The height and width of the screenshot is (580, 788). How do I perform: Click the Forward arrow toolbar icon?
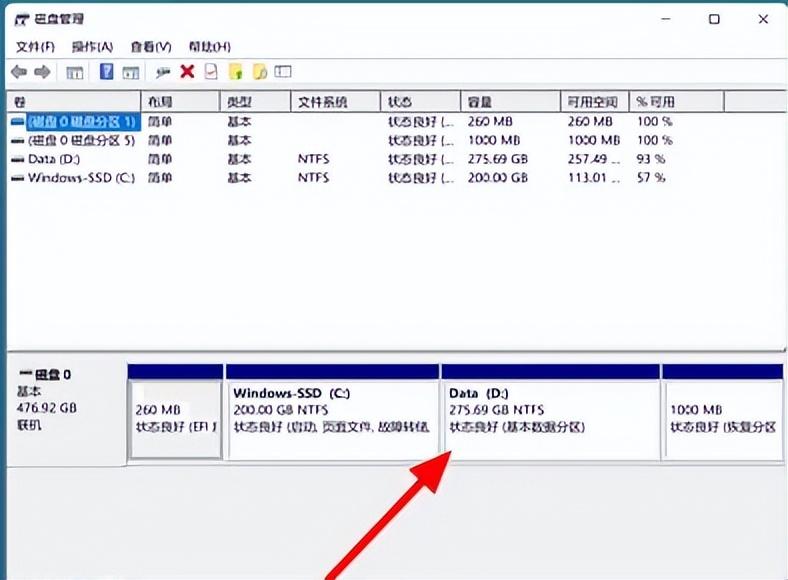(x=42, y=72)
